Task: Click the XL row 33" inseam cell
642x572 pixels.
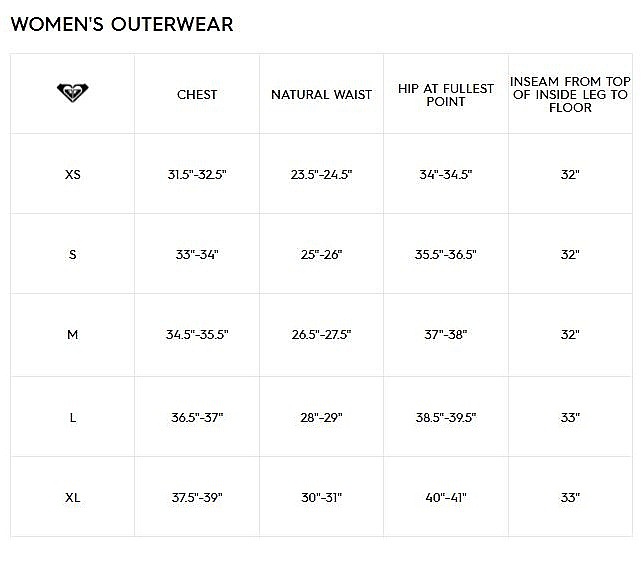Action: tap(569, 497)
